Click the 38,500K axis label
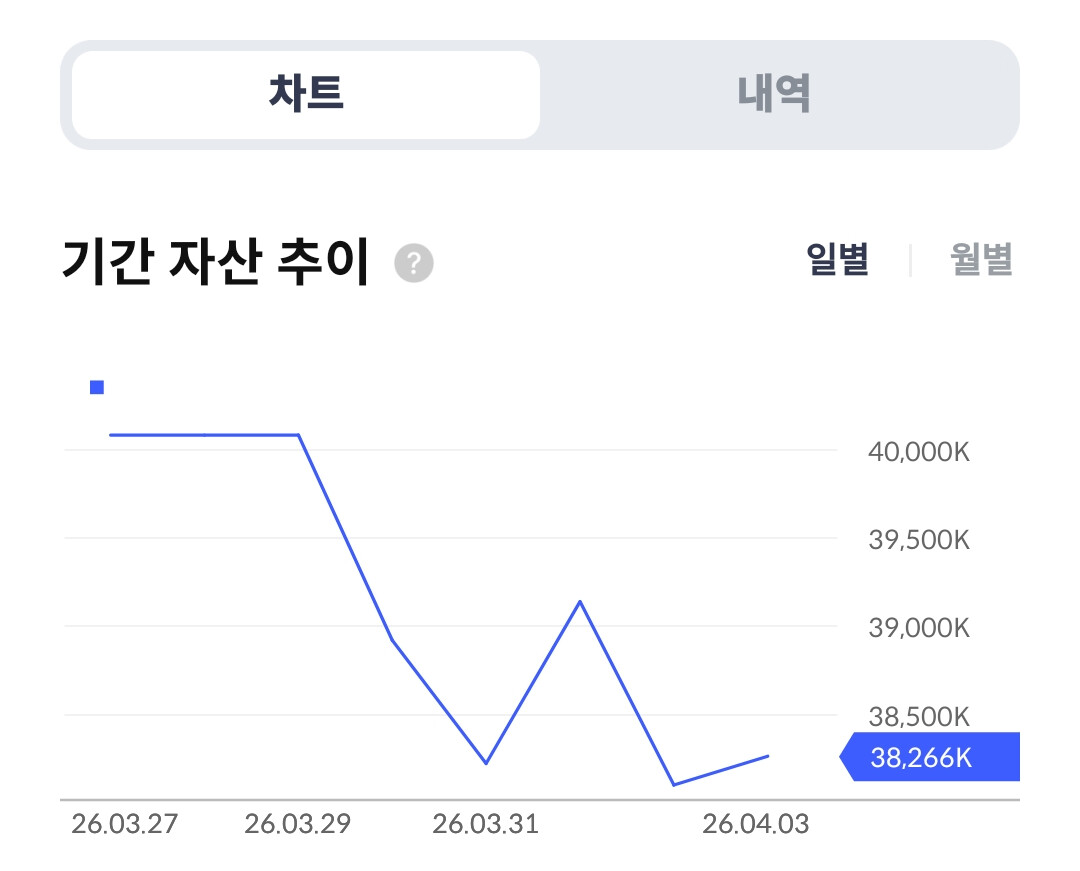 [x=919, y=716]
